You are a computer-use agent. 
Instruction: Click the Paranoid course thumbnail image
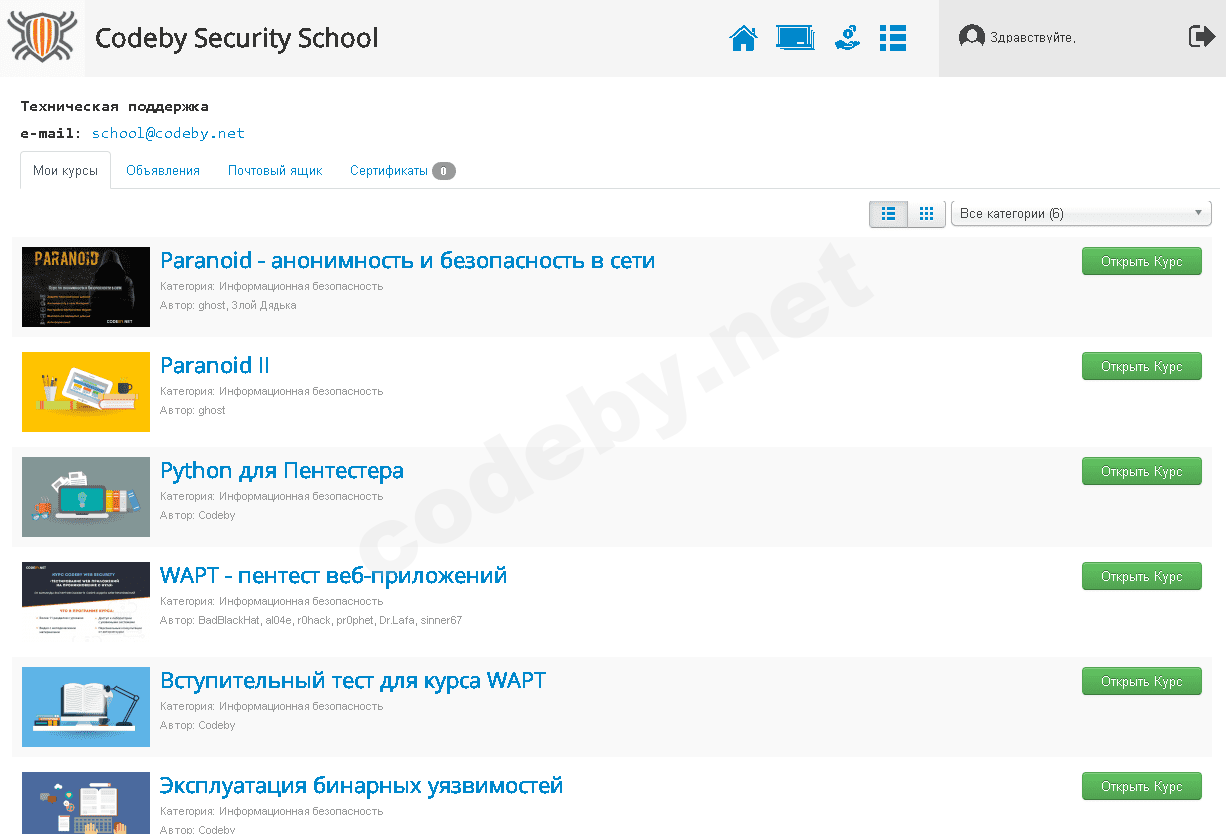86,287
